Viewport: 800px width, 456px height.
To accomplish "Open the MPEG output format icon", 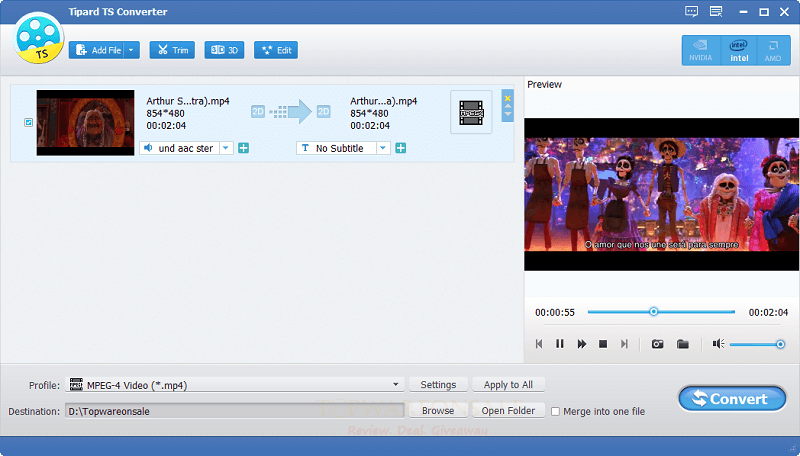I will coord(471,112).
